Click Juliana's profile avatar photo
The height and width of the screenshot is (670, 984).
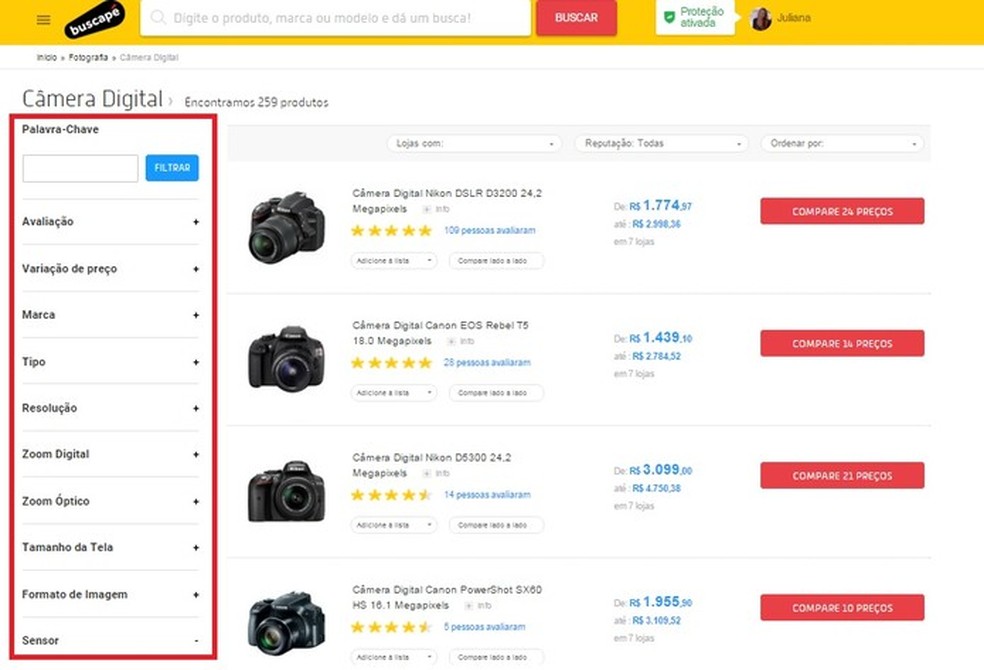pos(759,17)
